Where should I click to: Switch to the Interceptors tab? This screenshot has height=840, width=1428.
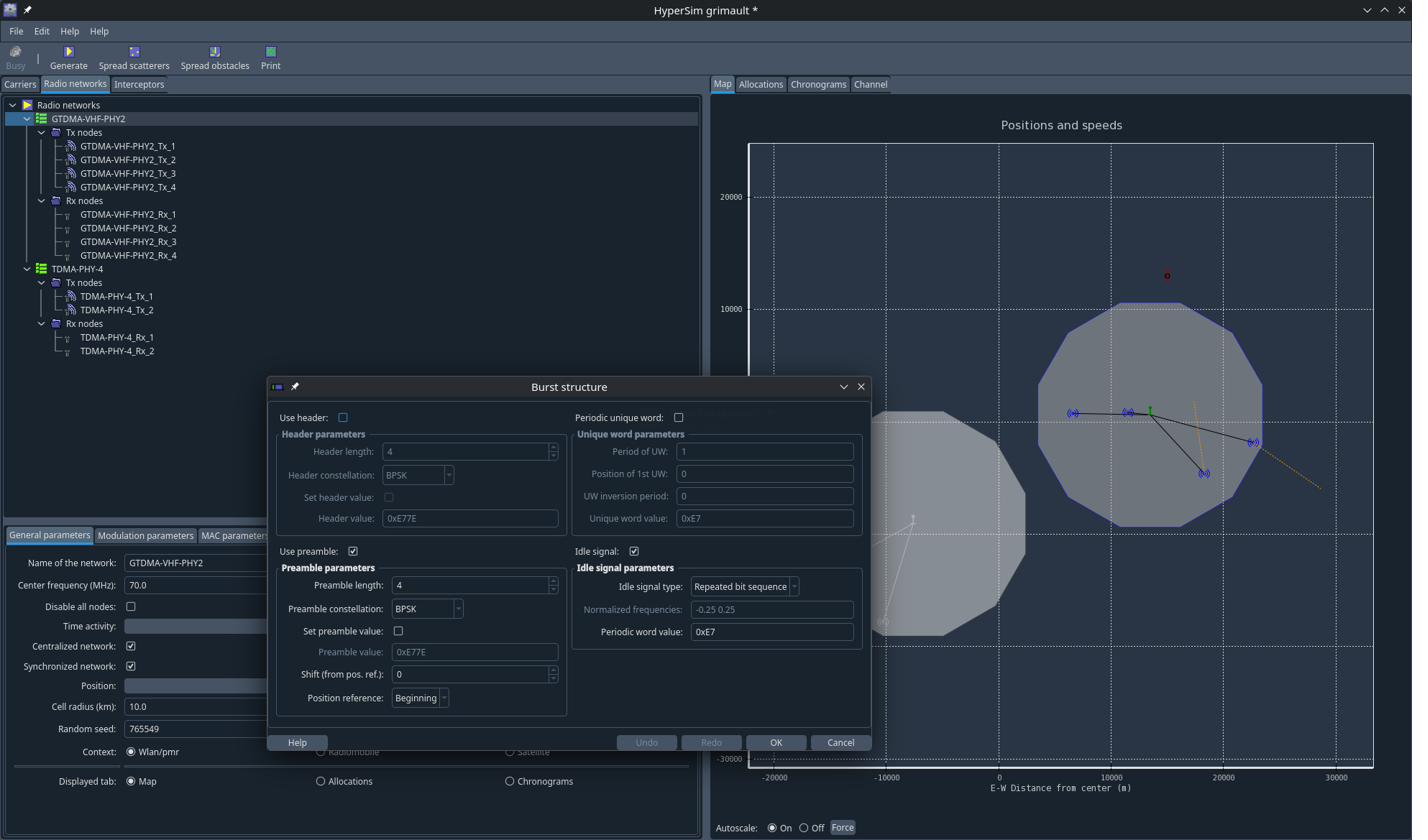click(x=139, y=85)
